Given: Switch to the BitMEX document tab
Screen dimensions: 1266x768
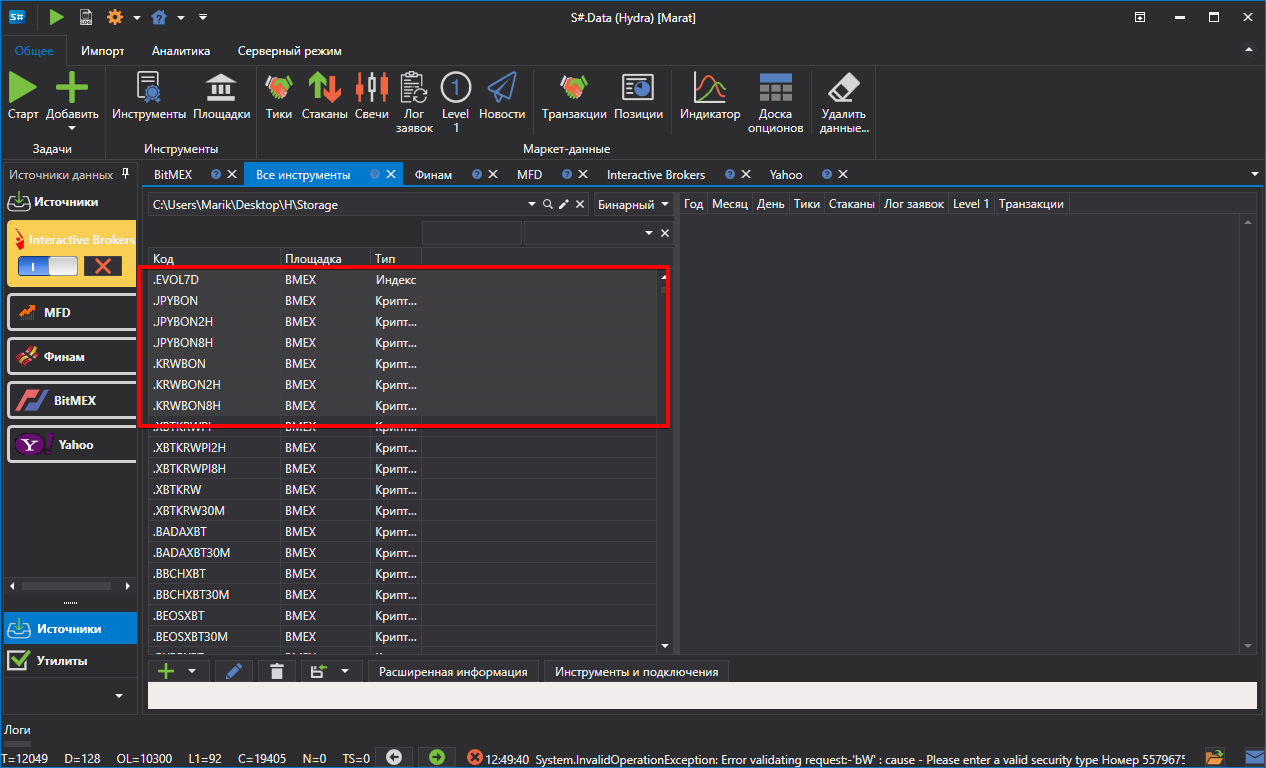Looking at the screenshot, I should (x=173, y=174).
